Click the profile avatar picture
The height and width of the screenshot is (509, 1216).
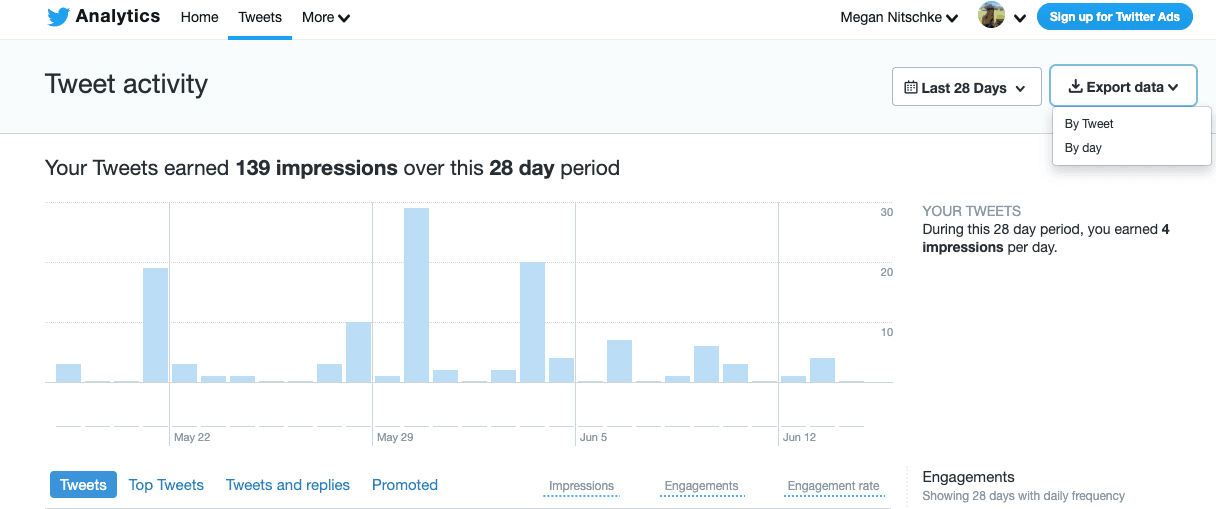tap(991, 16)
